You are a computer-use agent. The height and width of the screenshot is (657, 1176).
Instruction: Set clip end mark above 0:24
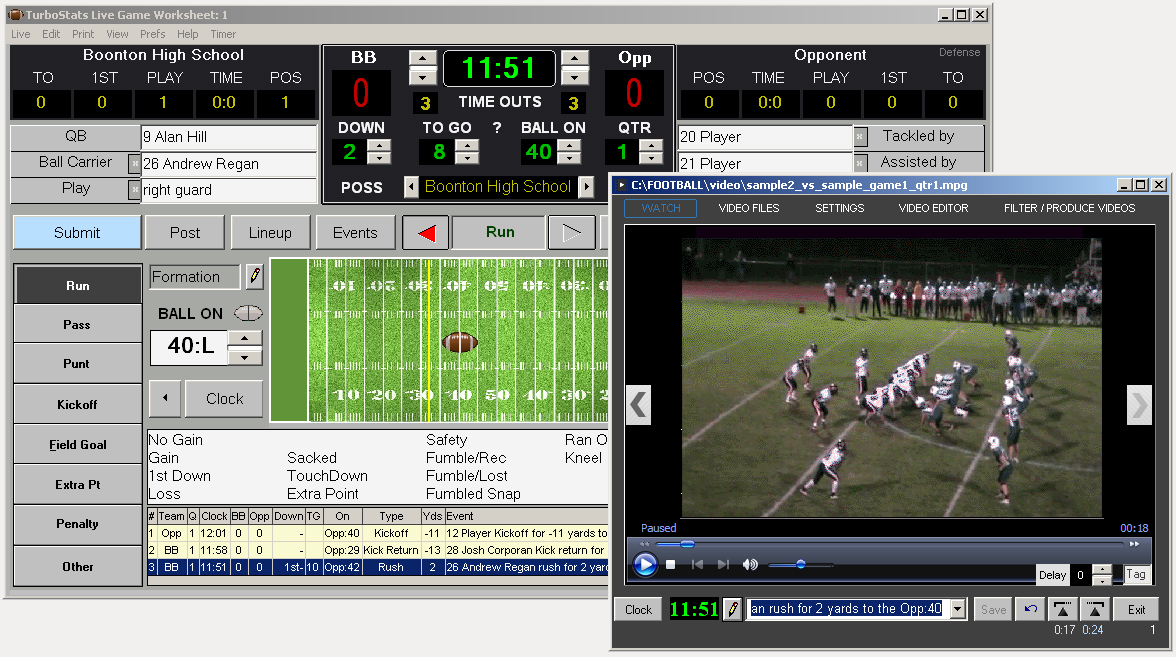coord(1095,609)
